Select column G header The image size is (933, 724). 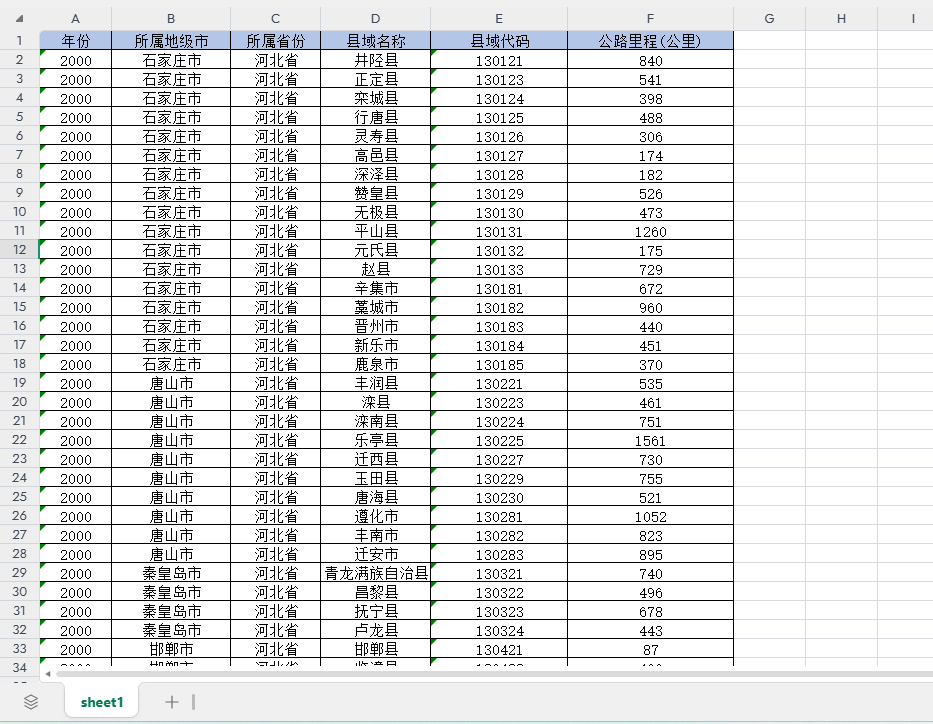click(769, 18)
